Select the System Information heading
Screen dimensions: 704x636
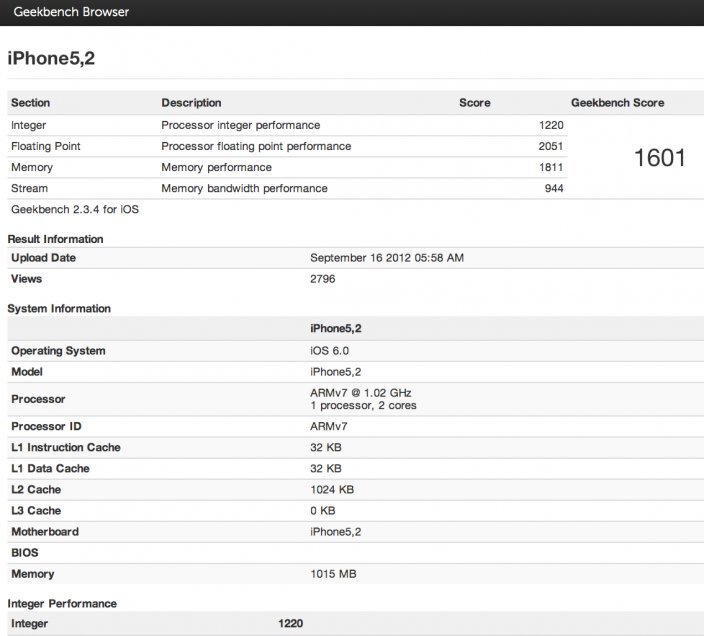(x=59, y=309)
